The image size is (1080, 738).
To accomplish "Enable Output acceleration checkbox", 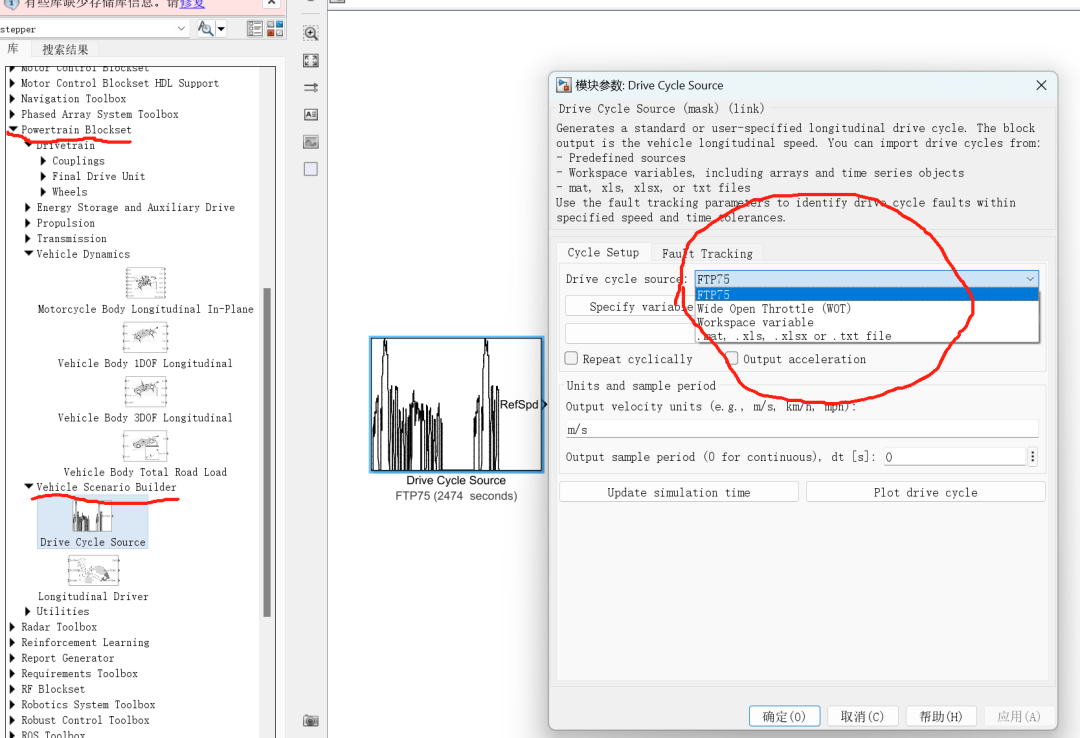I will click(x=731, y=358).
